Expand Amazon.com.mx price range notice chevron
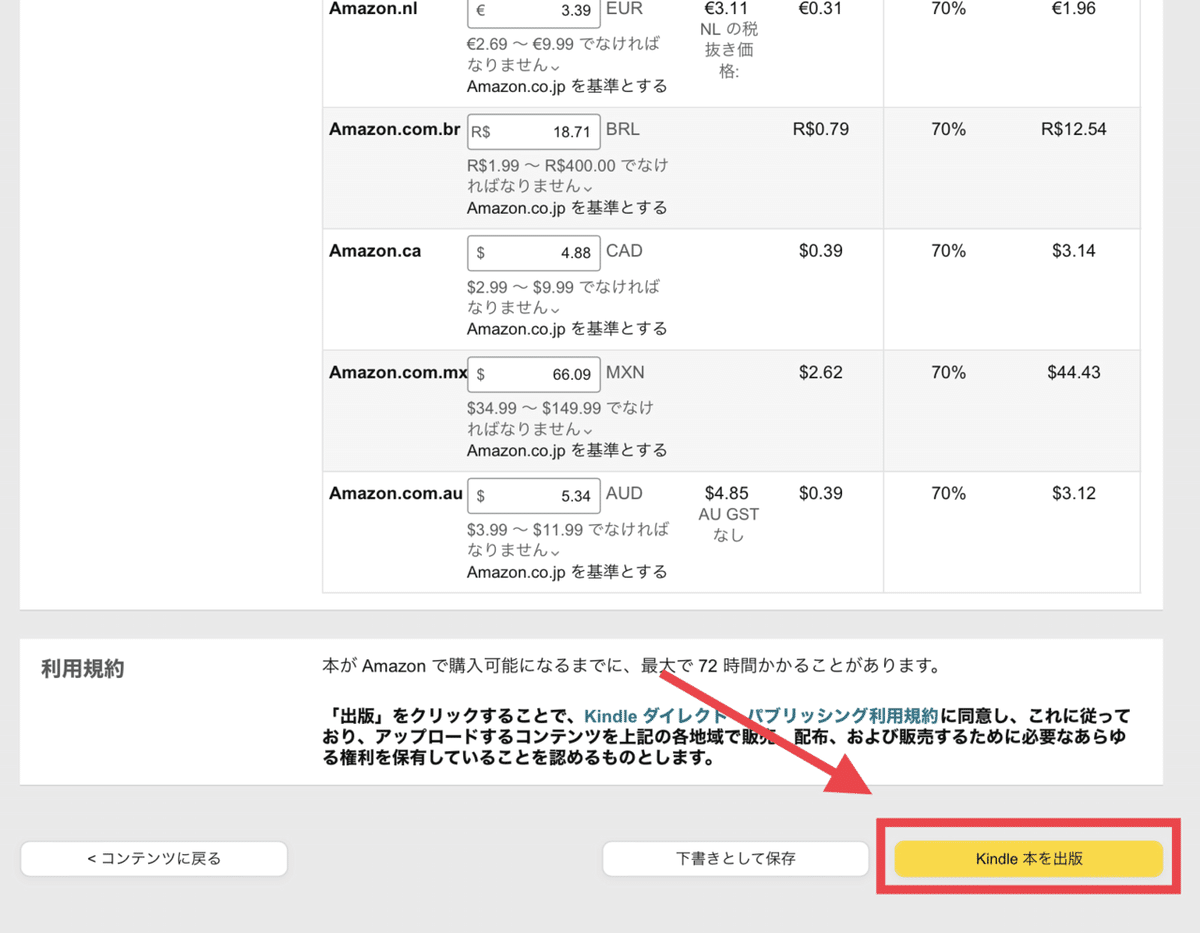Screen dimensions: 1200x933 click(587, 430)
